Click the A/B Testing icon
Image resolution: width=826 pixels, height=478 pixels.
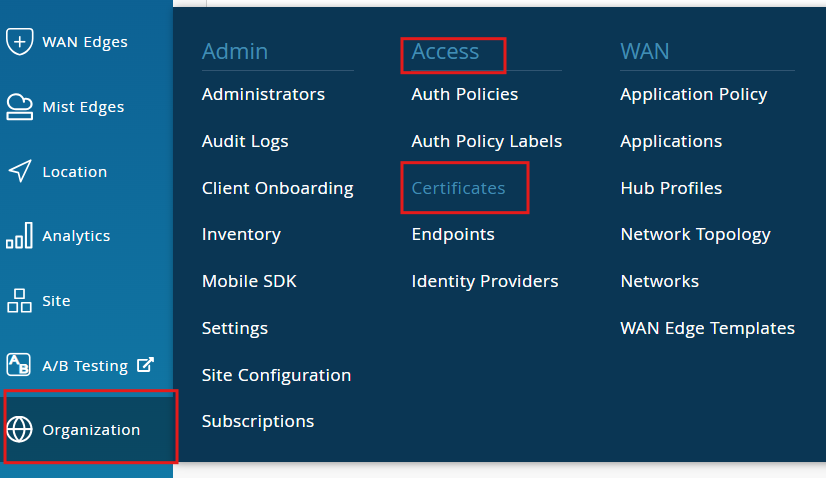pos(20,365)
